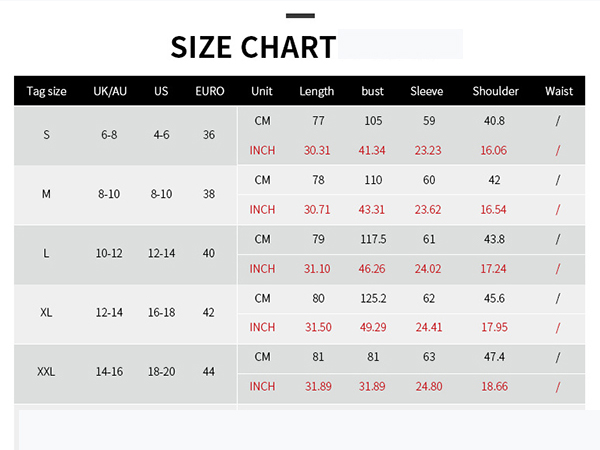
Task: Click the SIZE CHART title
Action: (x=253, y=47)
